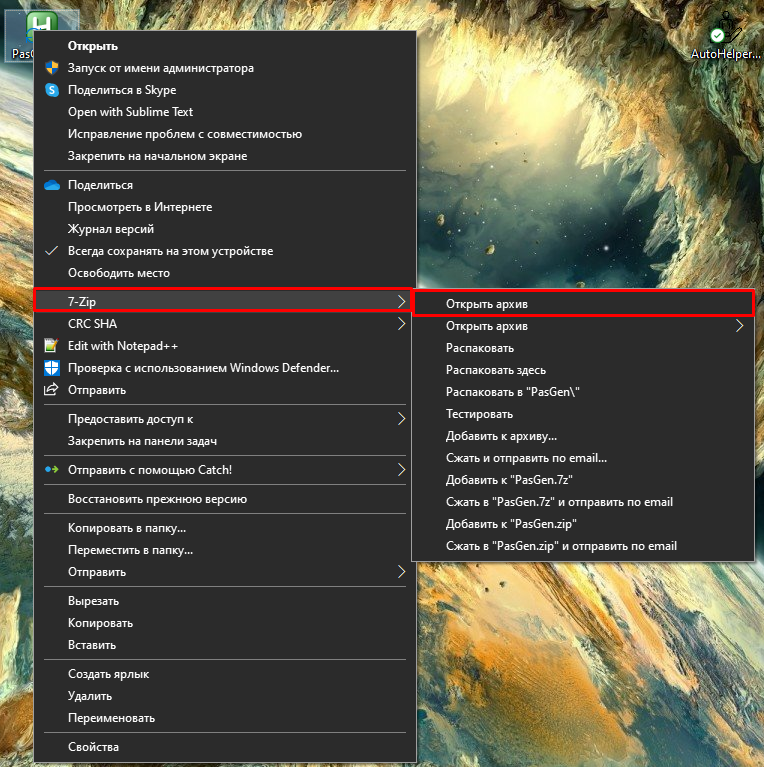Screen dimensions: 764x767
Task: Click the OneDrive cloud icon next to Поделиться
Action: coord(52,185)
